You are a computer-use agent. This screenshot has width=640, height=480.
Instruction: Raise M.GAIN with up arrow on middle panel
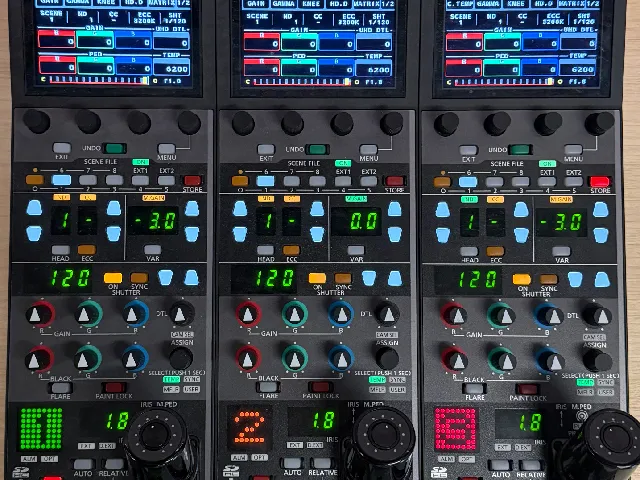(394, 209)
